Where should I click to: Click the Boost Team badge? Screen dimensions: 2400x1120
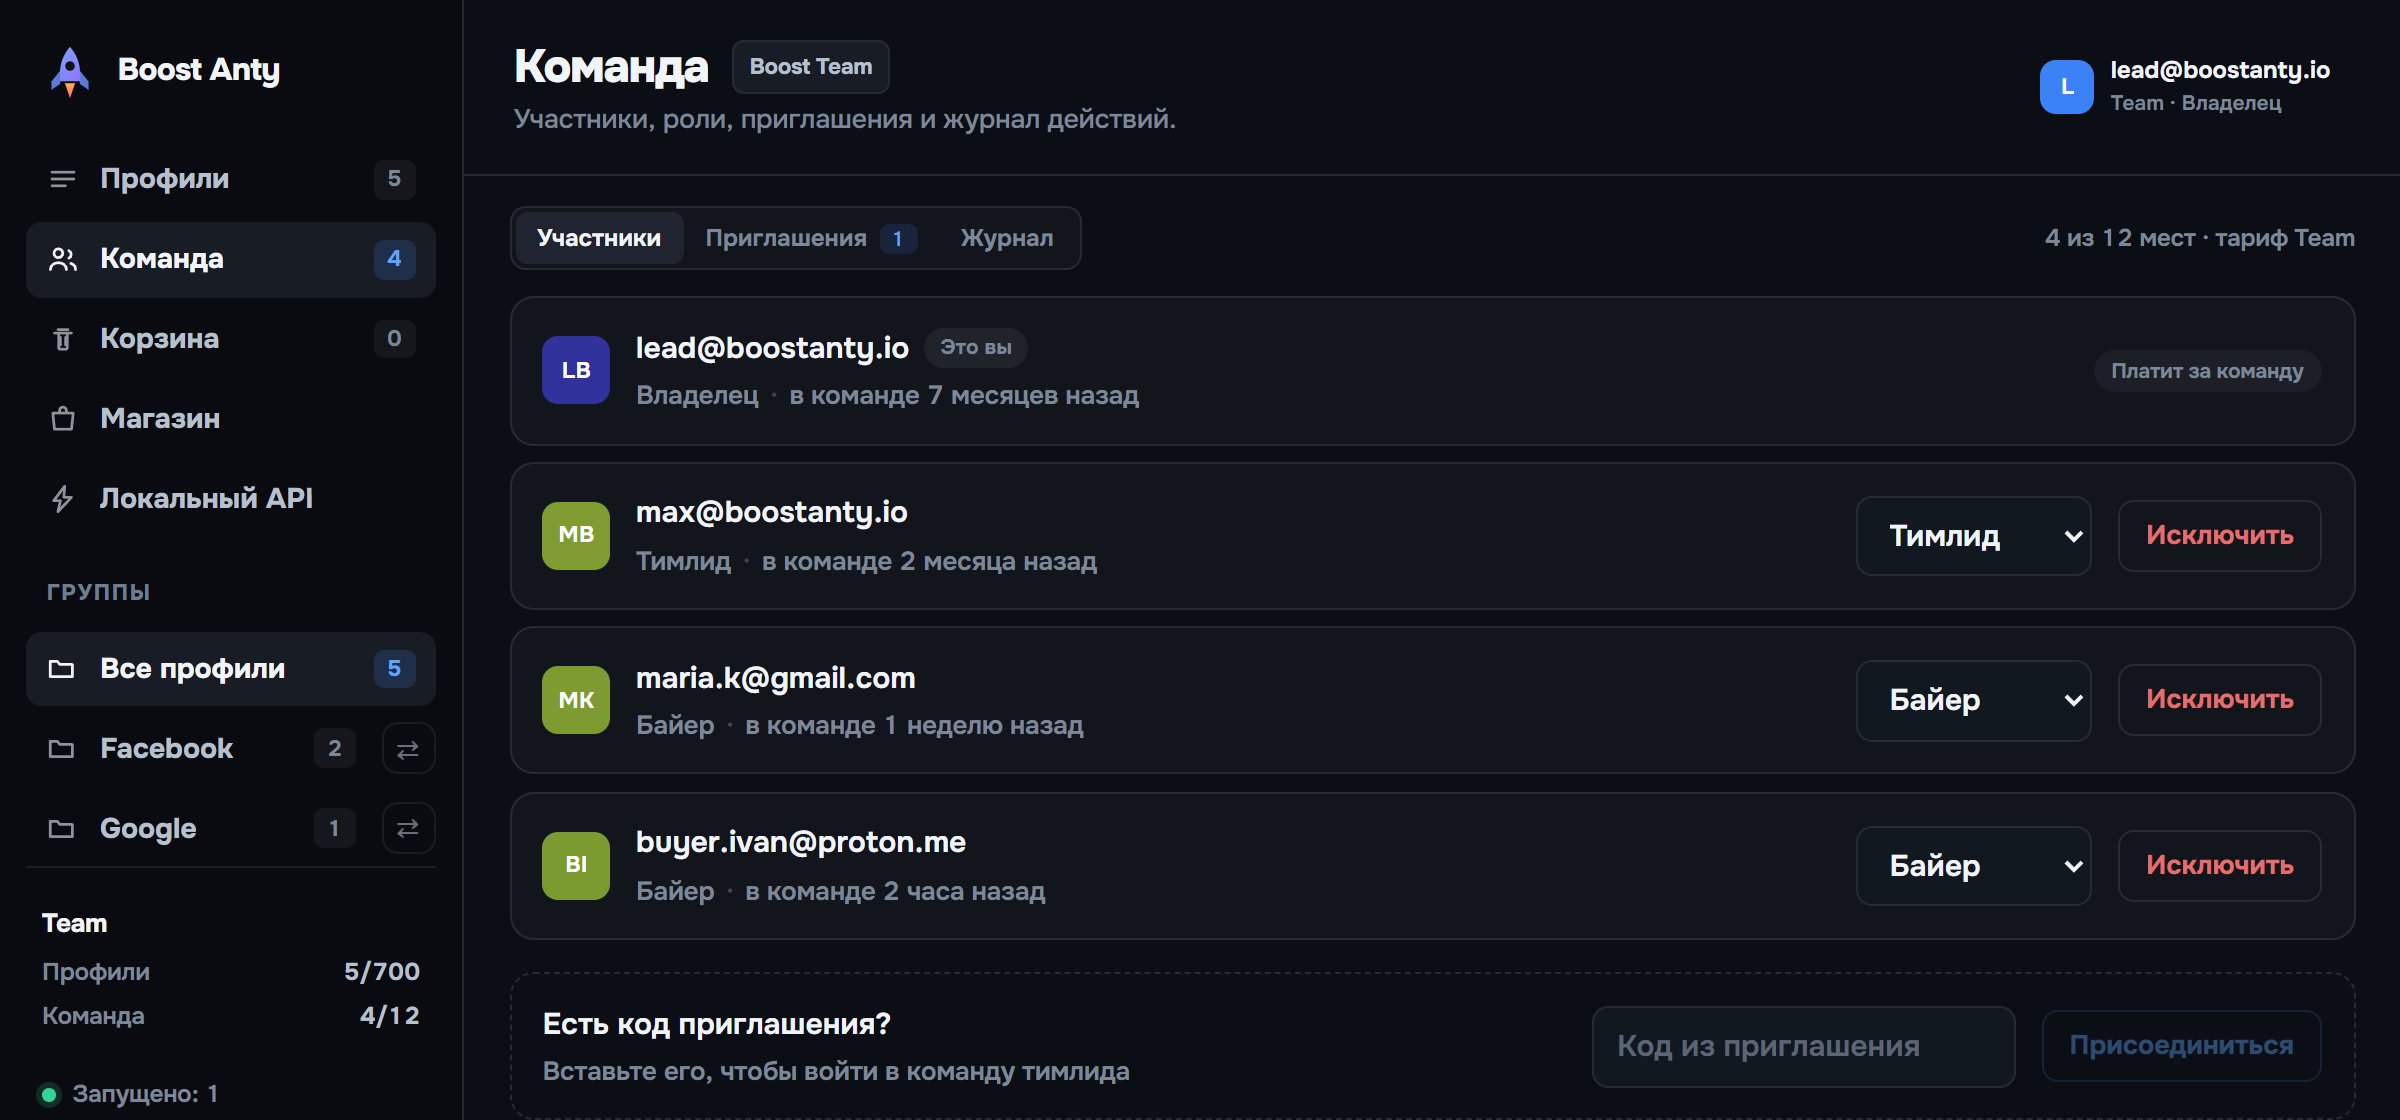click(x=810, y=67)
